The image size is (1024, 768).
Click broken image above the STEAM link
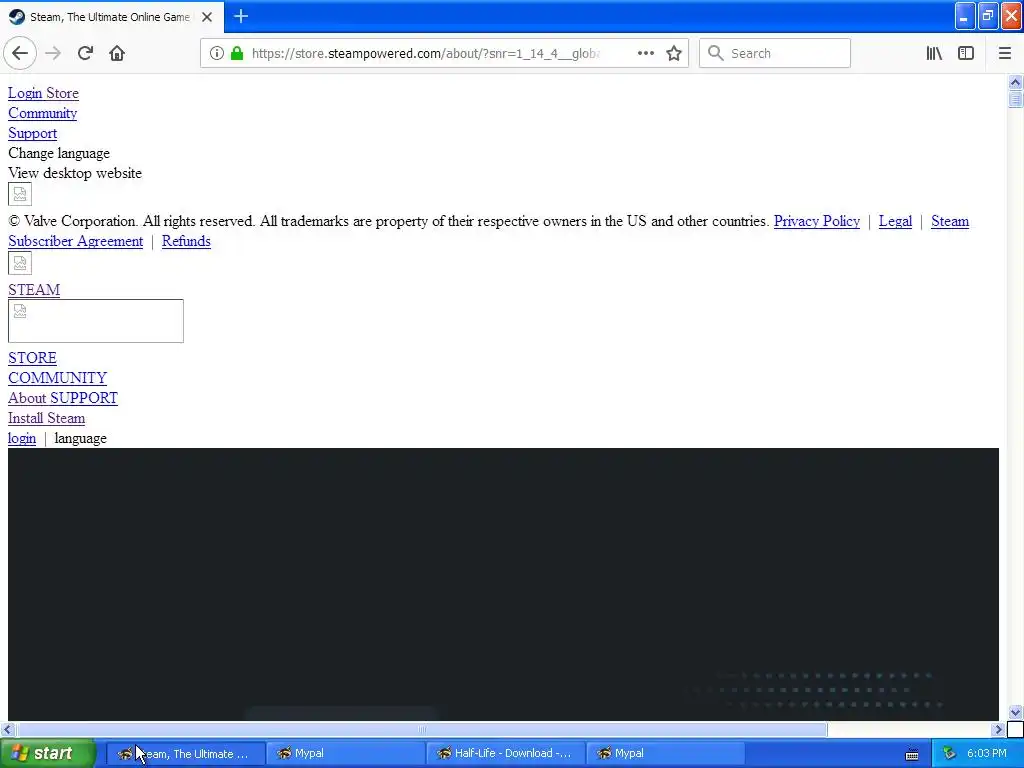pyautogui.click(x=20, y=263)
